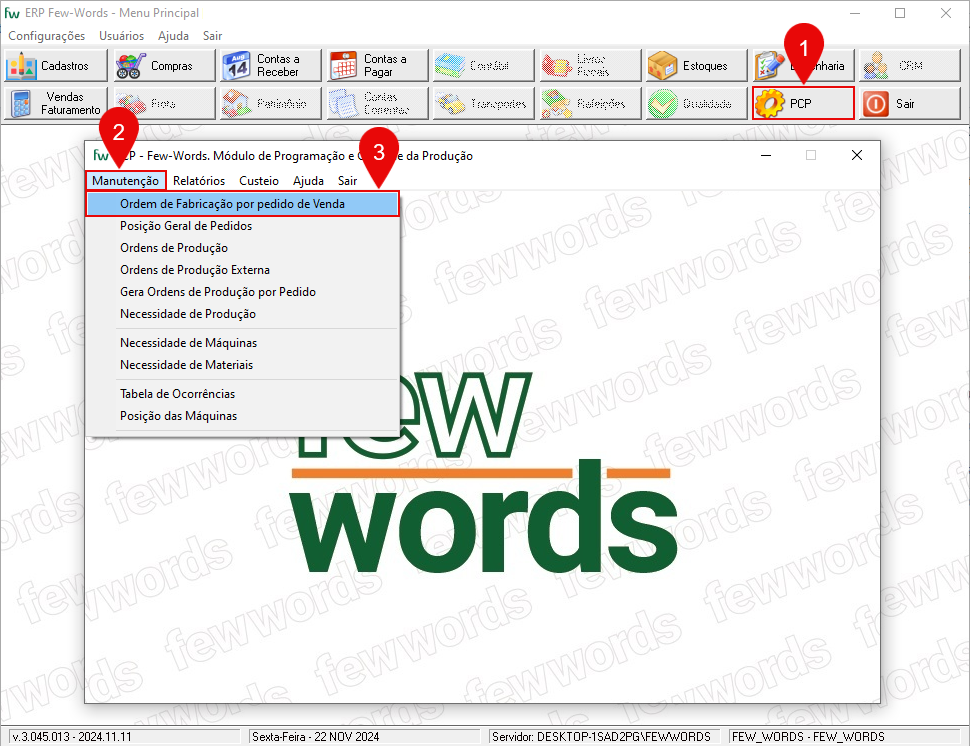This screenshot has height=746, width=970.
Task: Open the Cadastros module
Action: point(56,66)
